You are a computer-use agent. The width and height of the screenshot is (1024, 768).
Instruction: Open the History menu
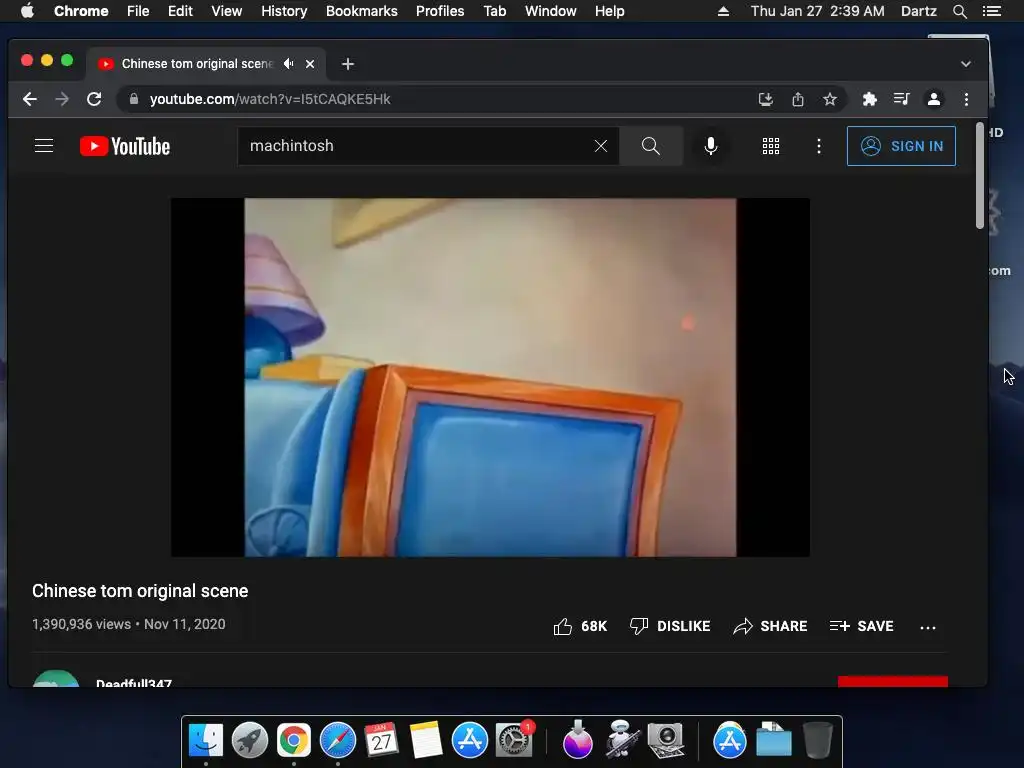coord(284,11)
